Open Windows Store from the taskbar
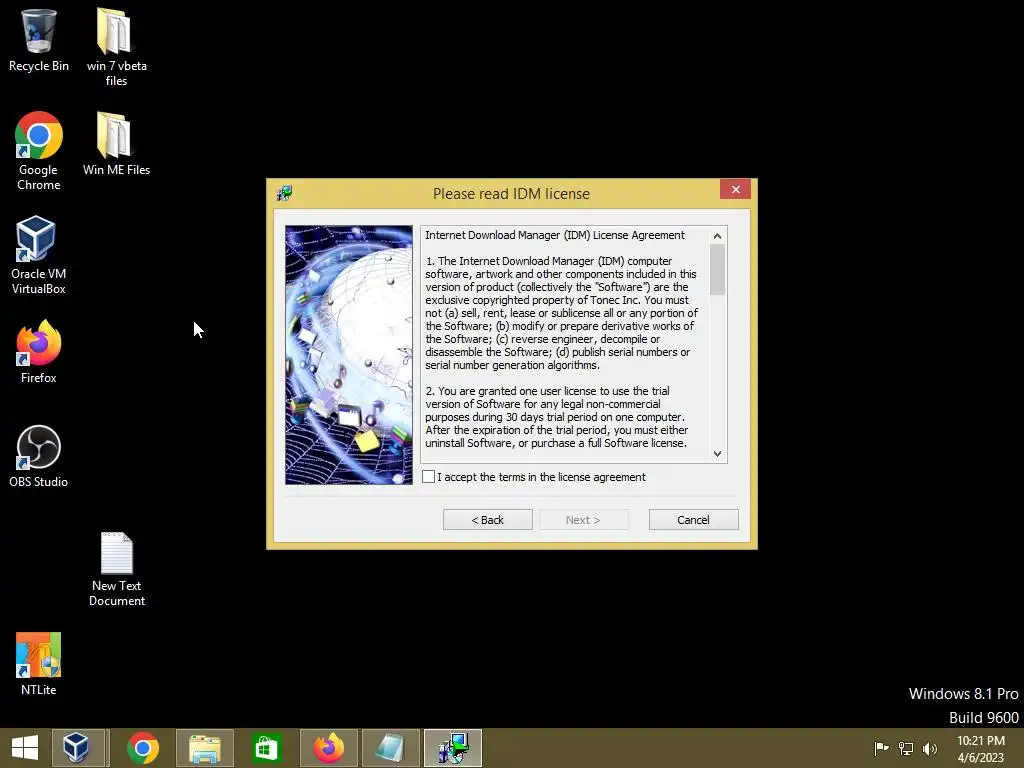This screenshot has width=1024, height=768. click(266, 748)
